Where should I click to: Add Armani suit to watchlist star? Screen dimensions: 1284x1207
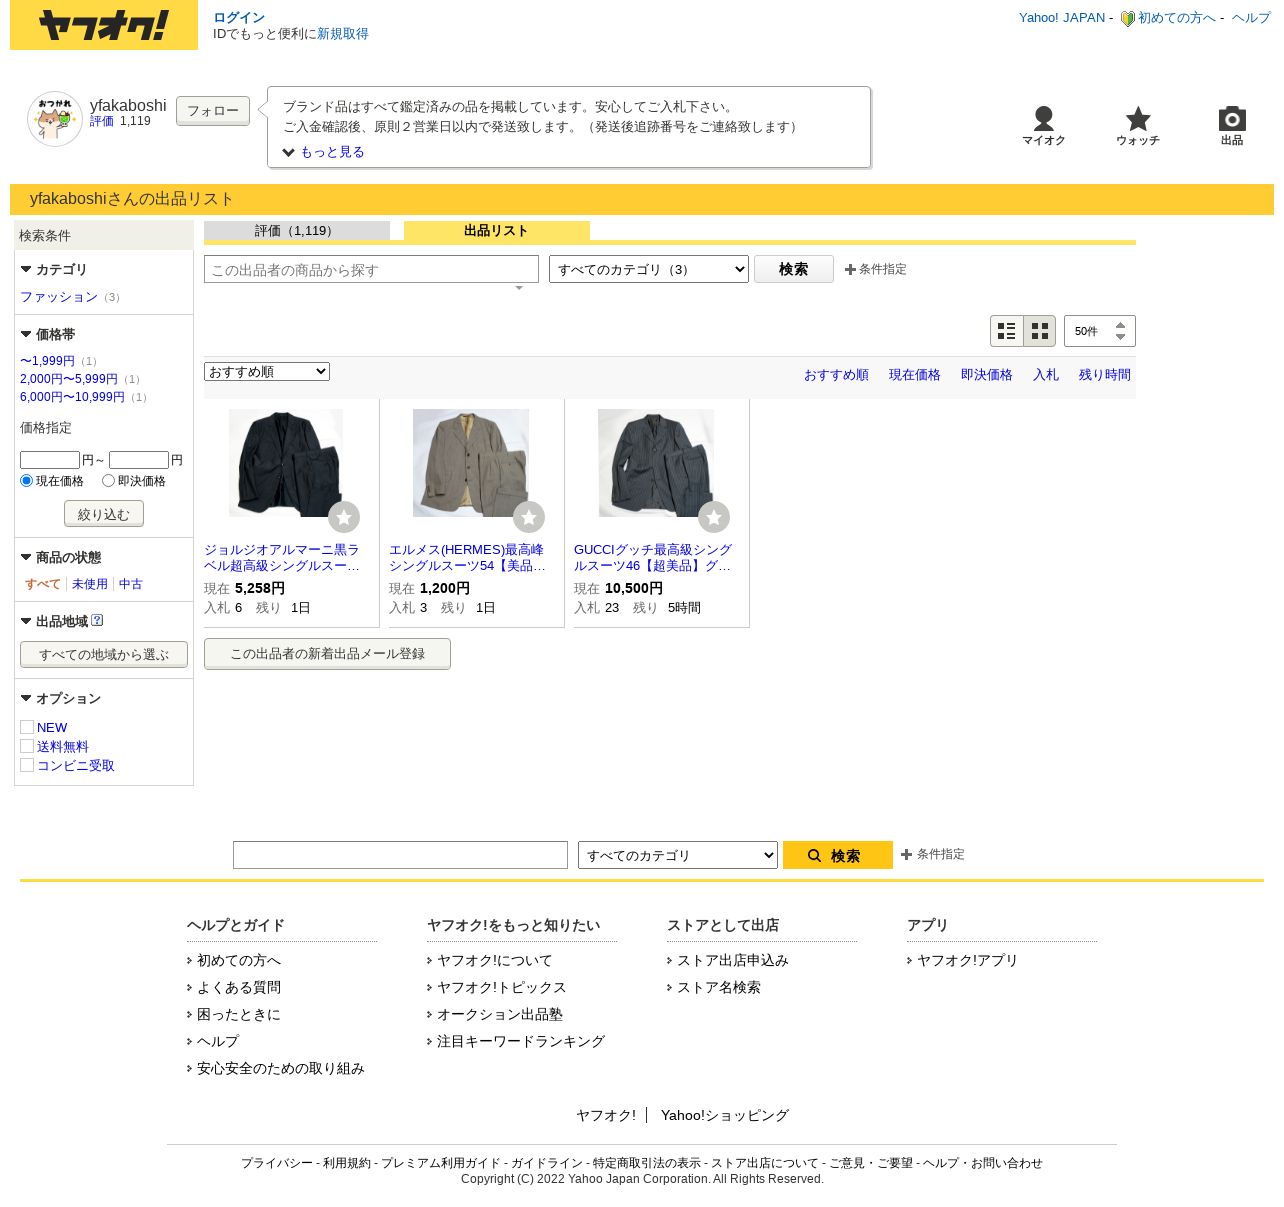pos(344,517)
